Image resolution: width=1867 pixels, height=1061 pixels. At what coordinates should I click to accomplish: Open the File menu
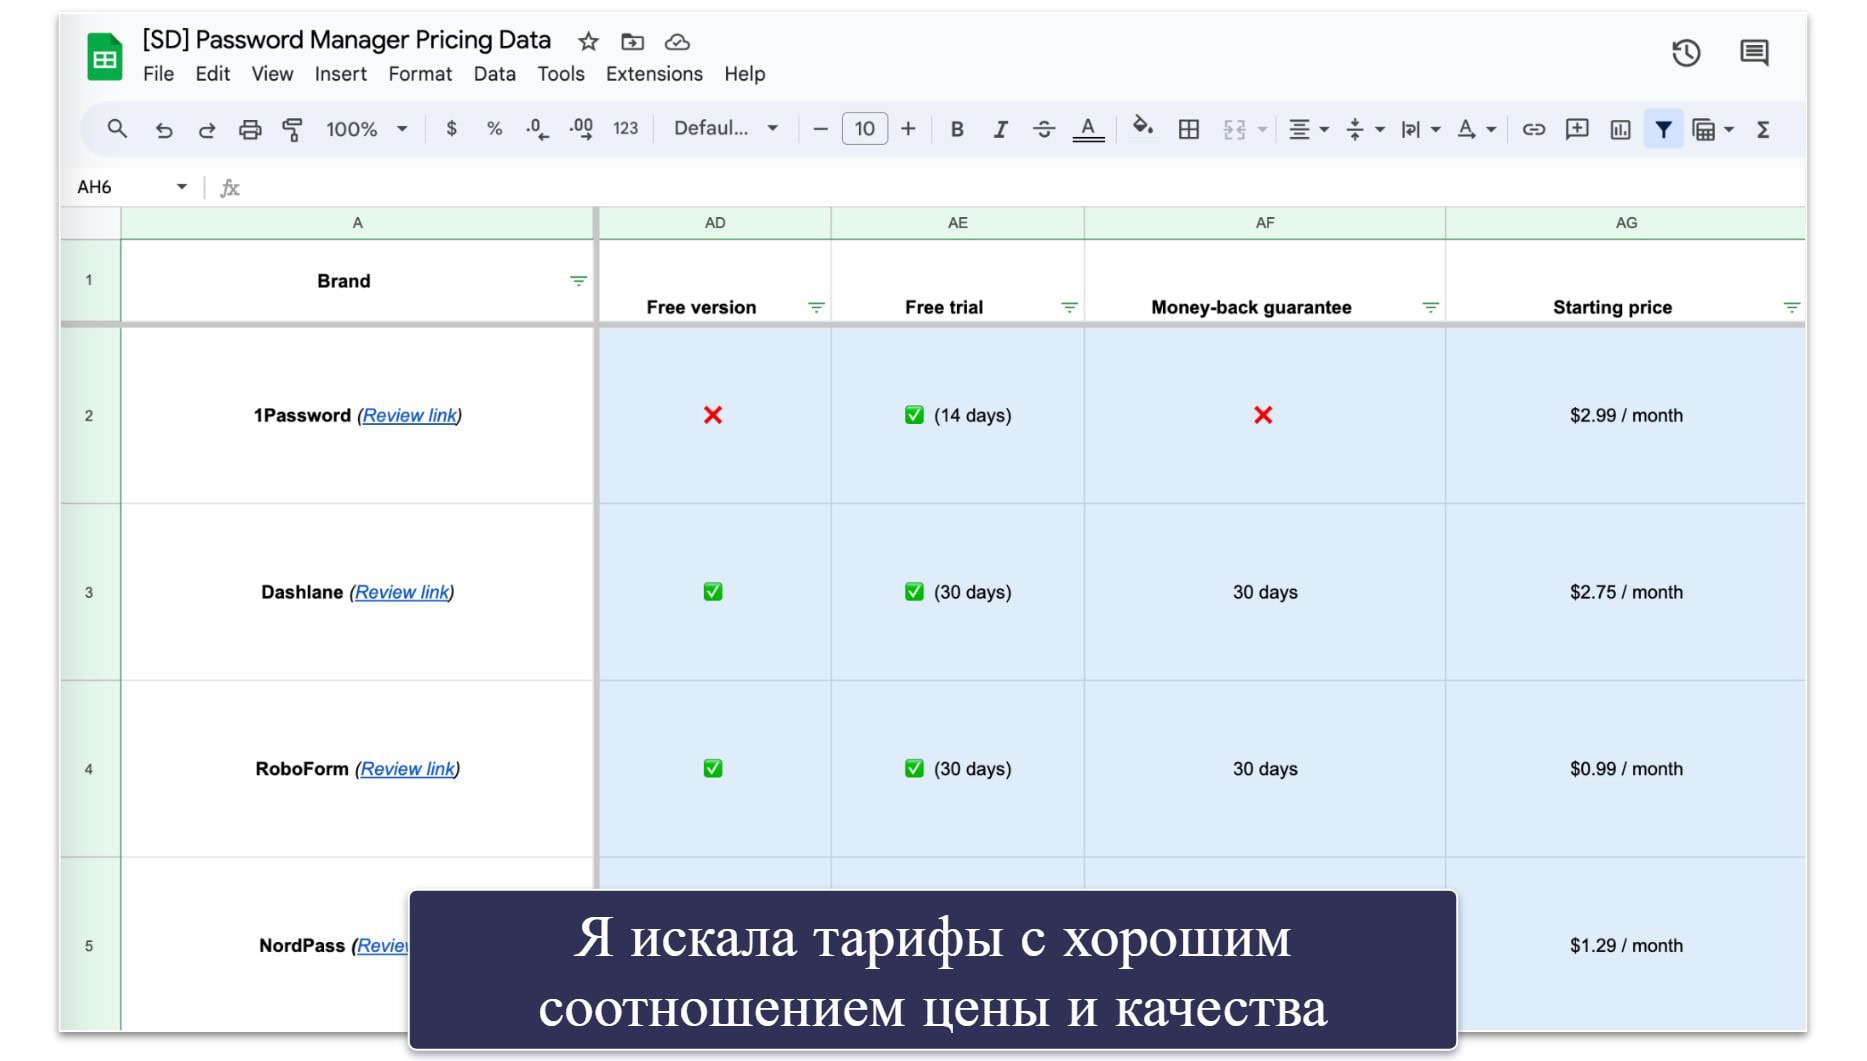click(158, 74)
